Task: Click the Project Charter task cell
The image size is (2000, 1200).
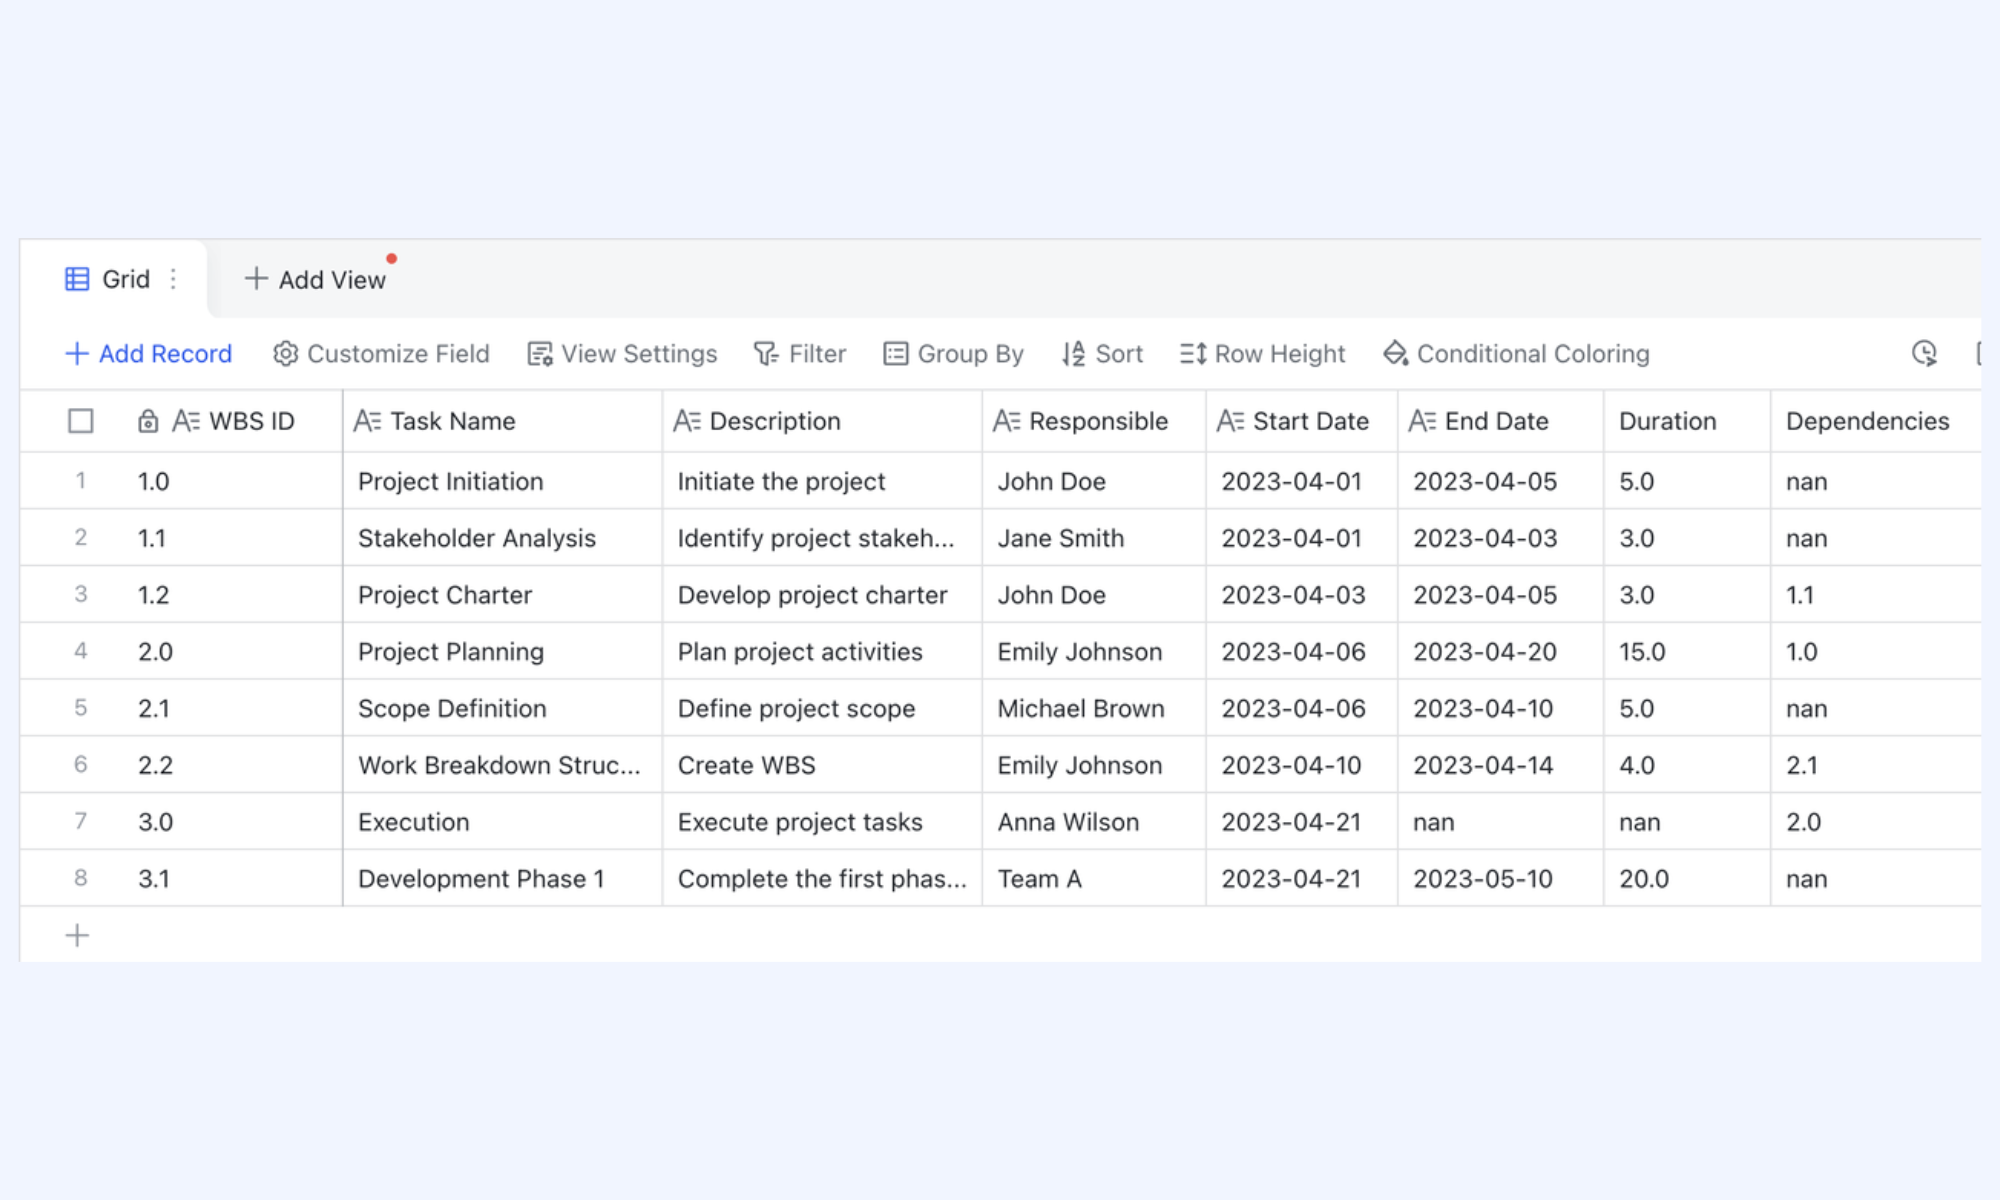Action: click(502, 595)
